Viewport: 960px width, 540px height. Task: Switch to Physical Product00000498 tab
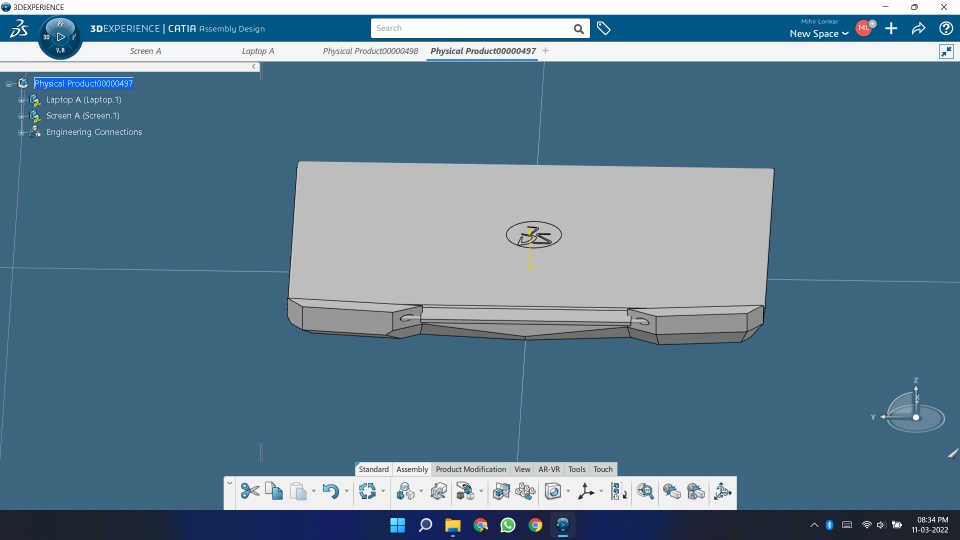click(x=370, y=51)
